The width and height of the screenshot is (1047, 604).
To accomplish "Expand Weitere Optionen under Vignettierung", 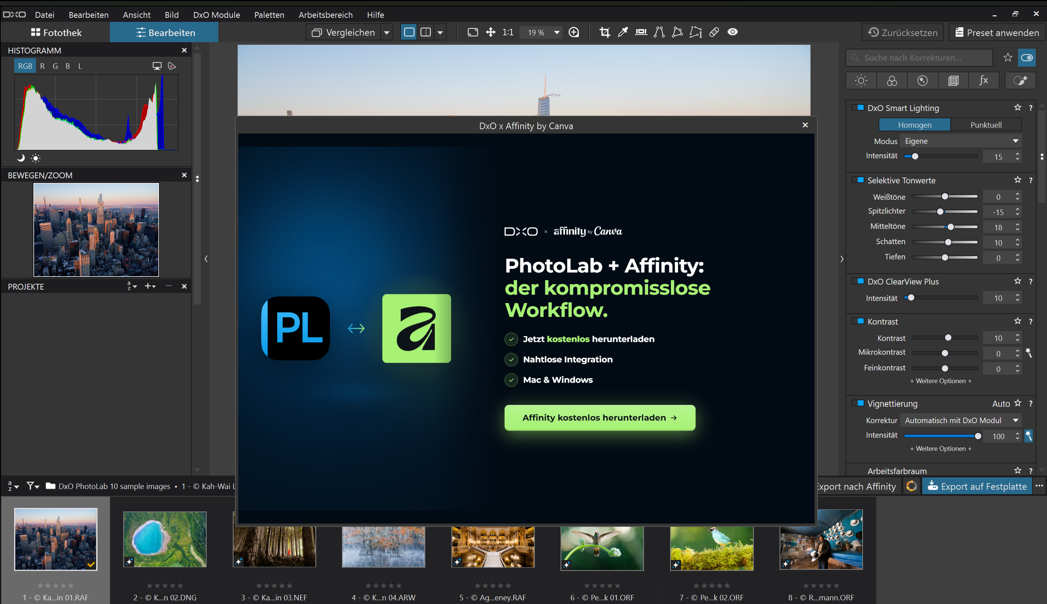I will click(x=940, y=448).
